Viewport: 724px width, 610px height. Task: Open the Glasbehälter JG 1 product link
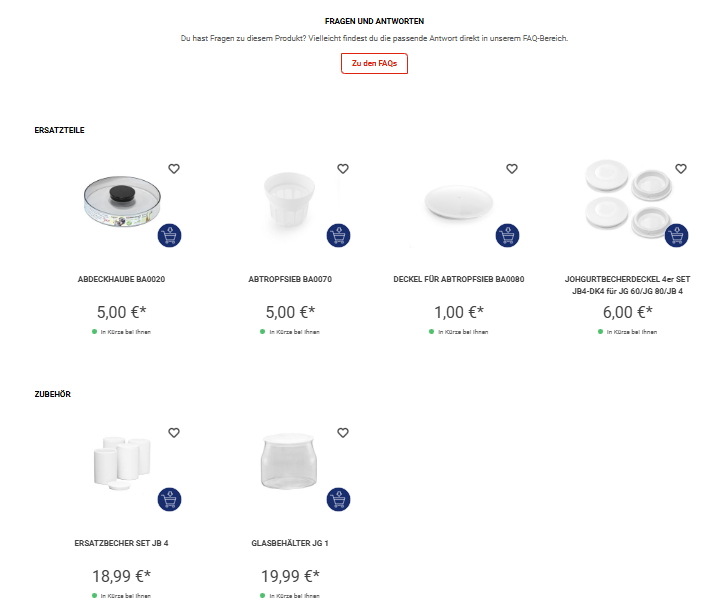coord(290,543)
